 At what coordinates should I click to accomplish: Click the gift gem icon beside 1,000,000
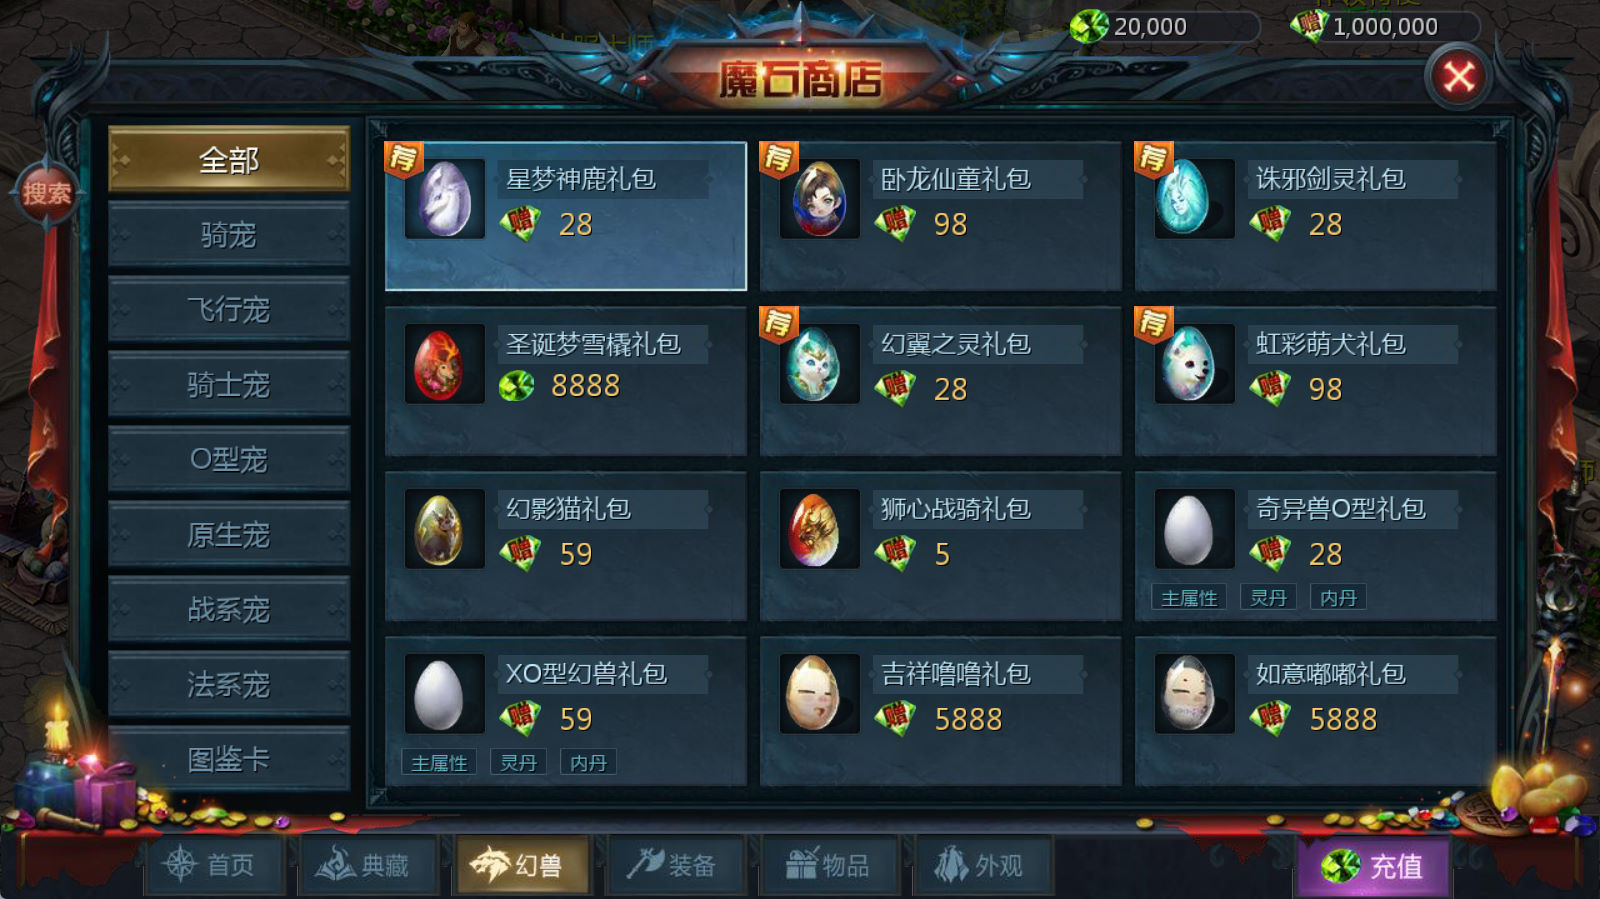coord(1309,25)
